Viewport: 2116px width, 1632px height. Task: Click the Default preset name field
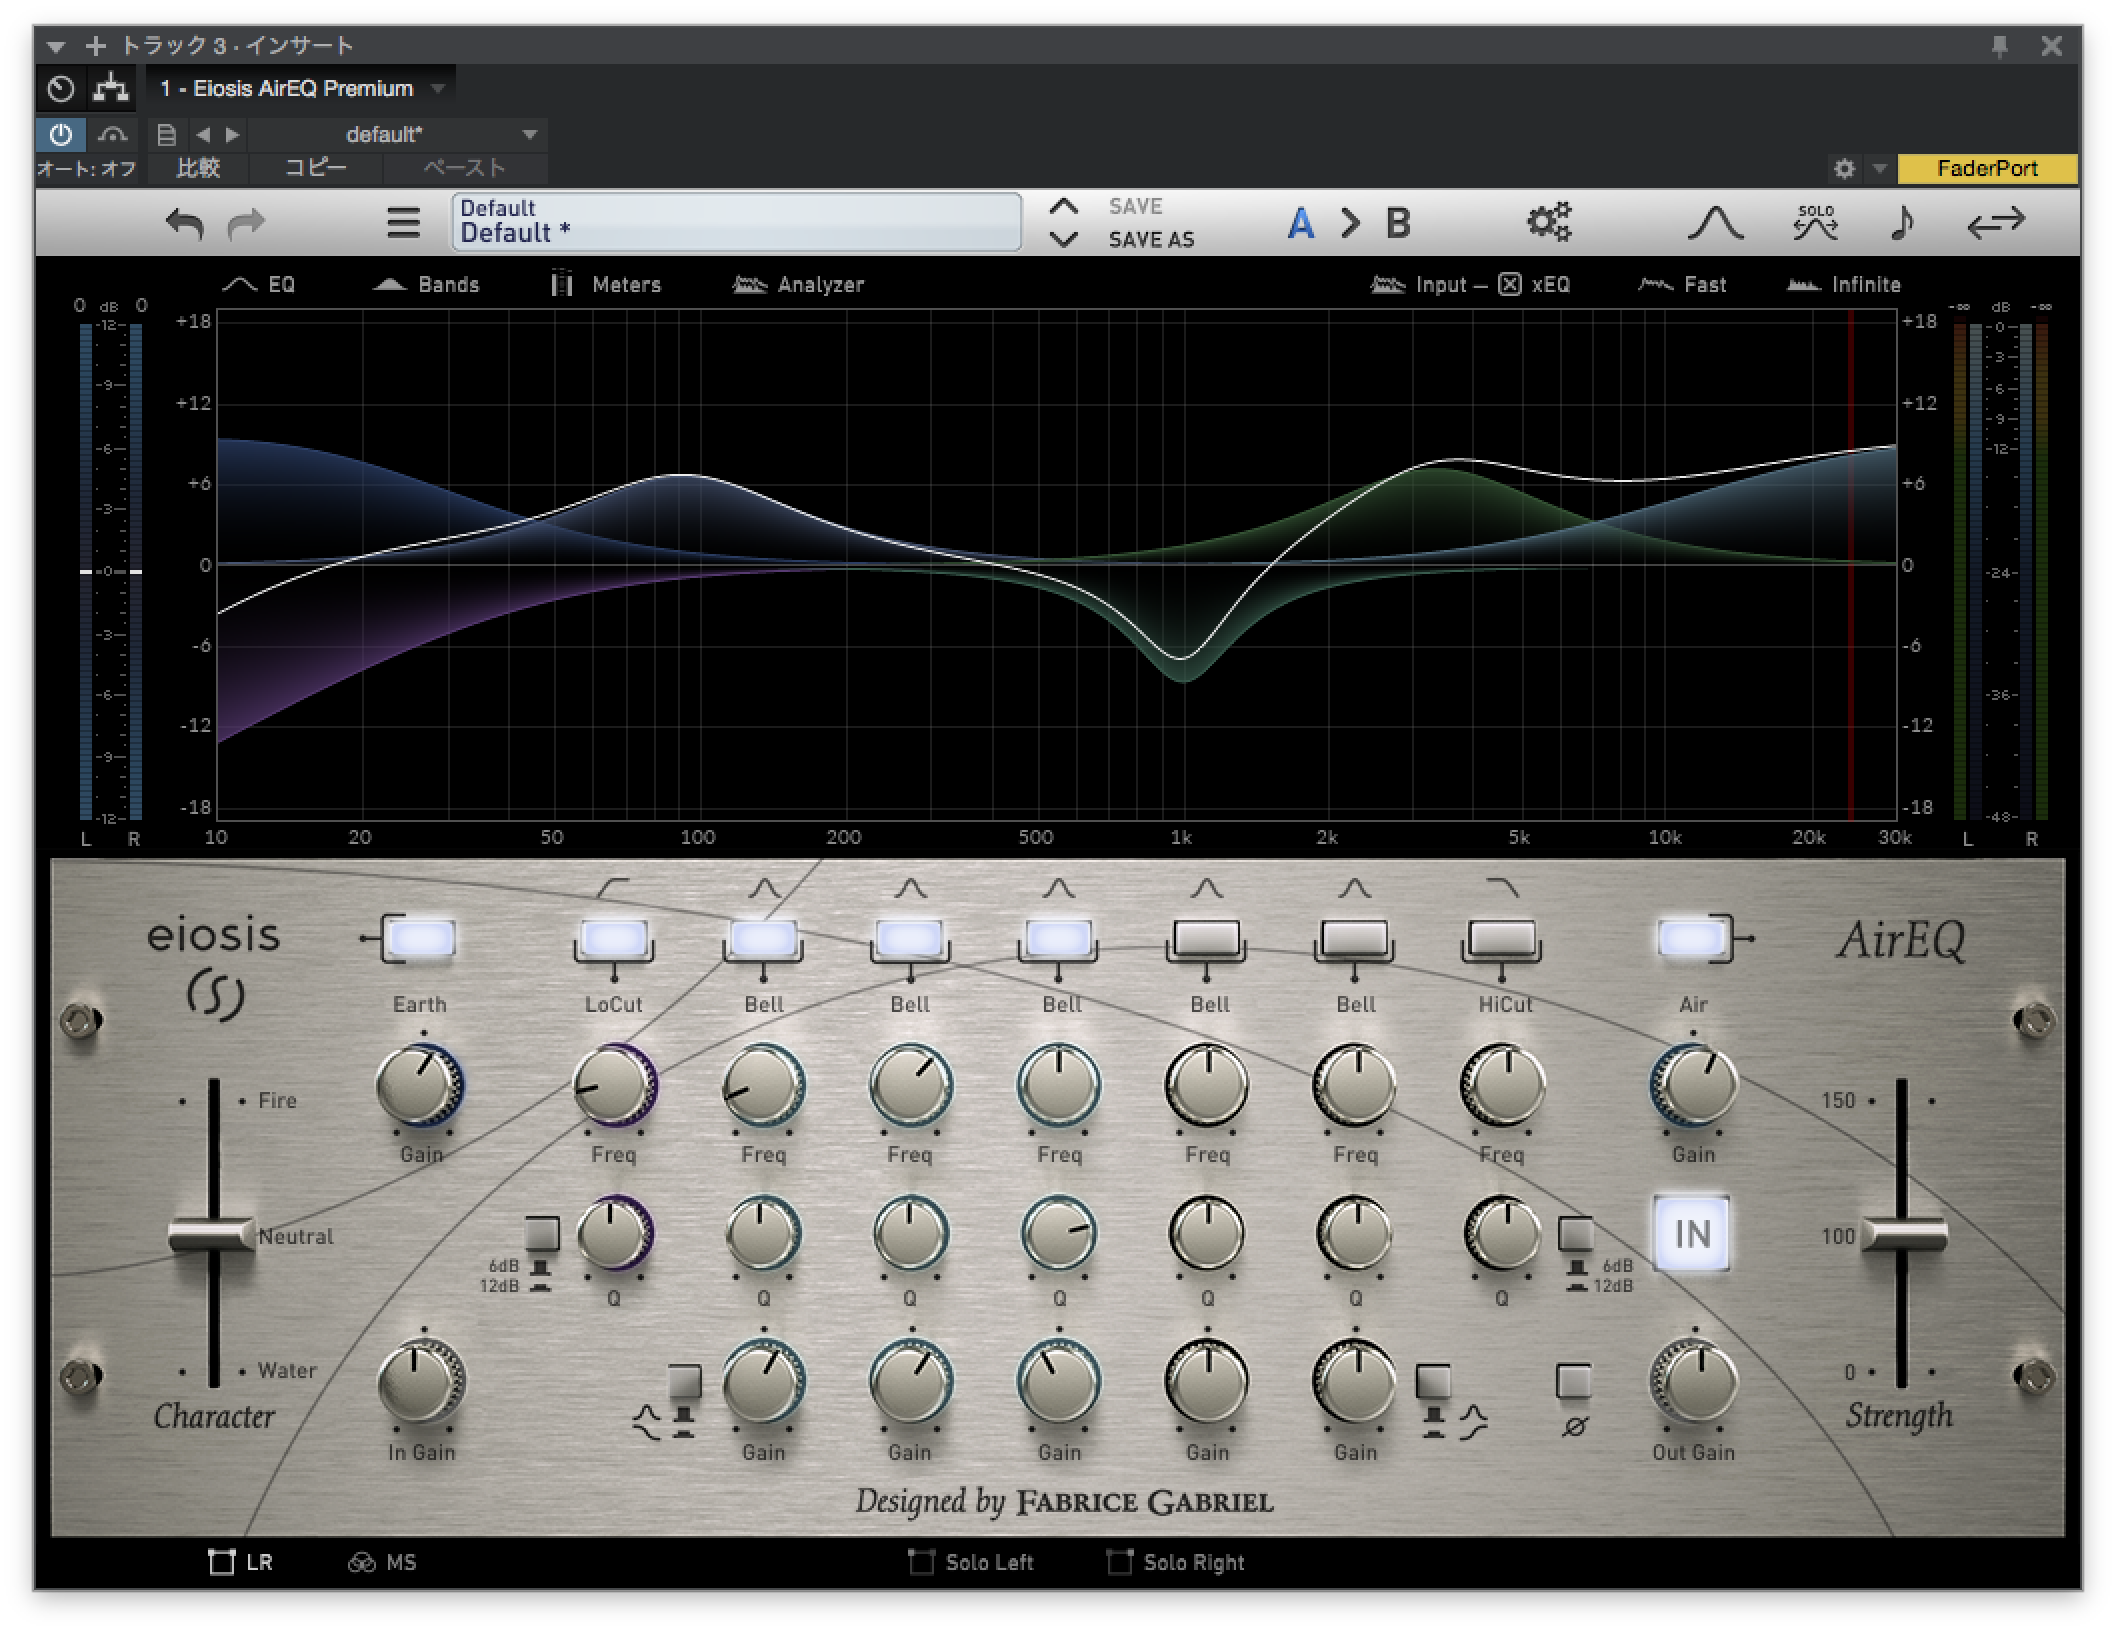[736, 222]
